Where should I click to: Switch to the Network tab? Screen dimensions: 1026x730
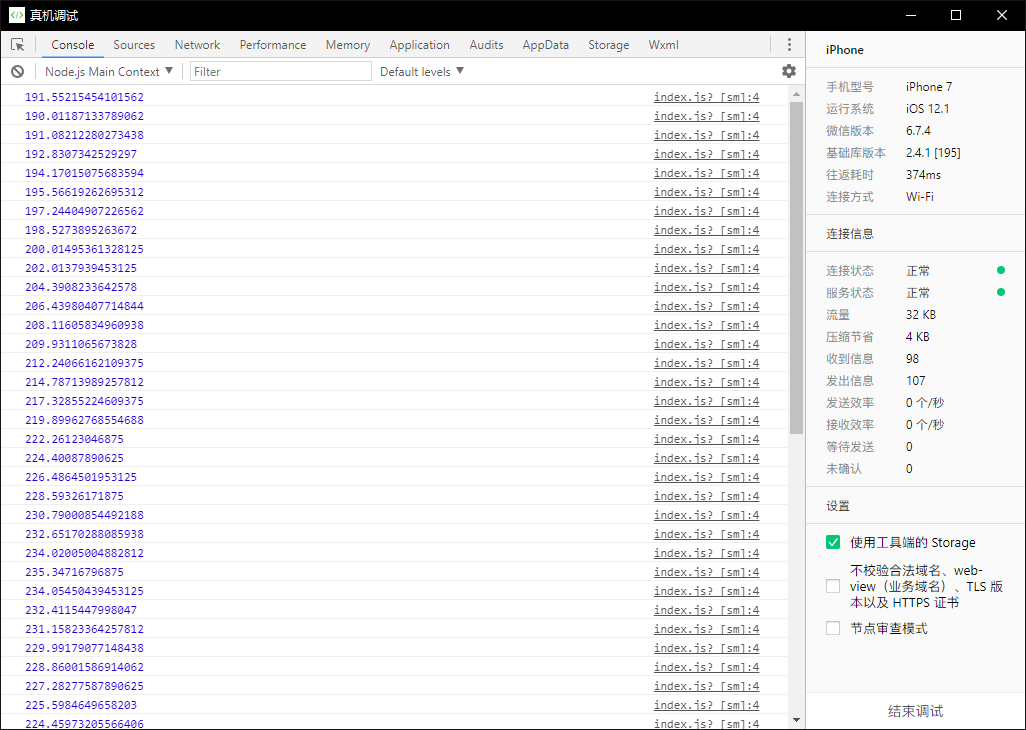(197, 45)
